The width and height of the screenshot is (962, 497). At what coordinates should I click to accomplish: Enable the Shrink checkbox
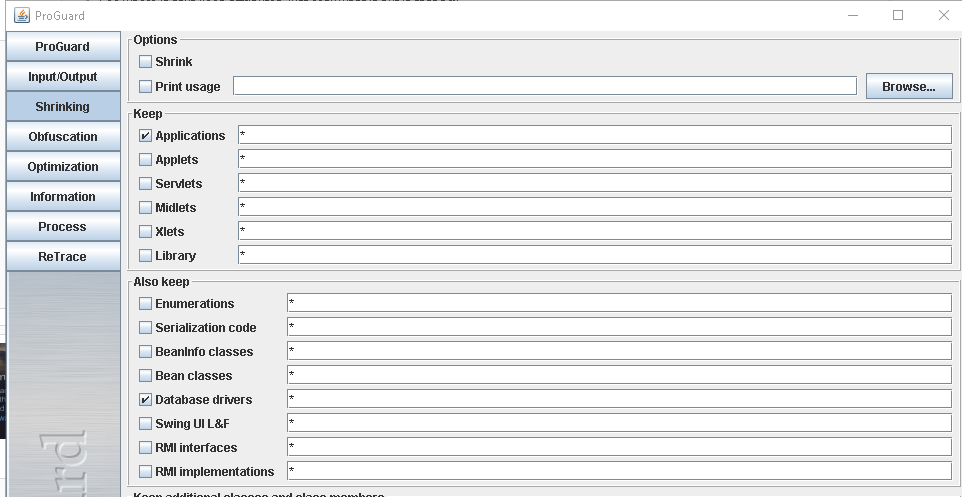point(145,62)
